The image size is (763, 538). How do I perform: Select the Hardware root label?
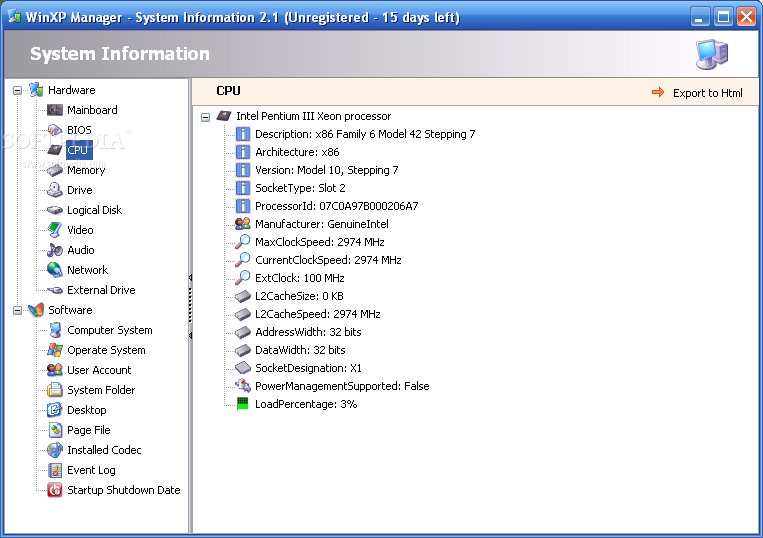point(72,90)
